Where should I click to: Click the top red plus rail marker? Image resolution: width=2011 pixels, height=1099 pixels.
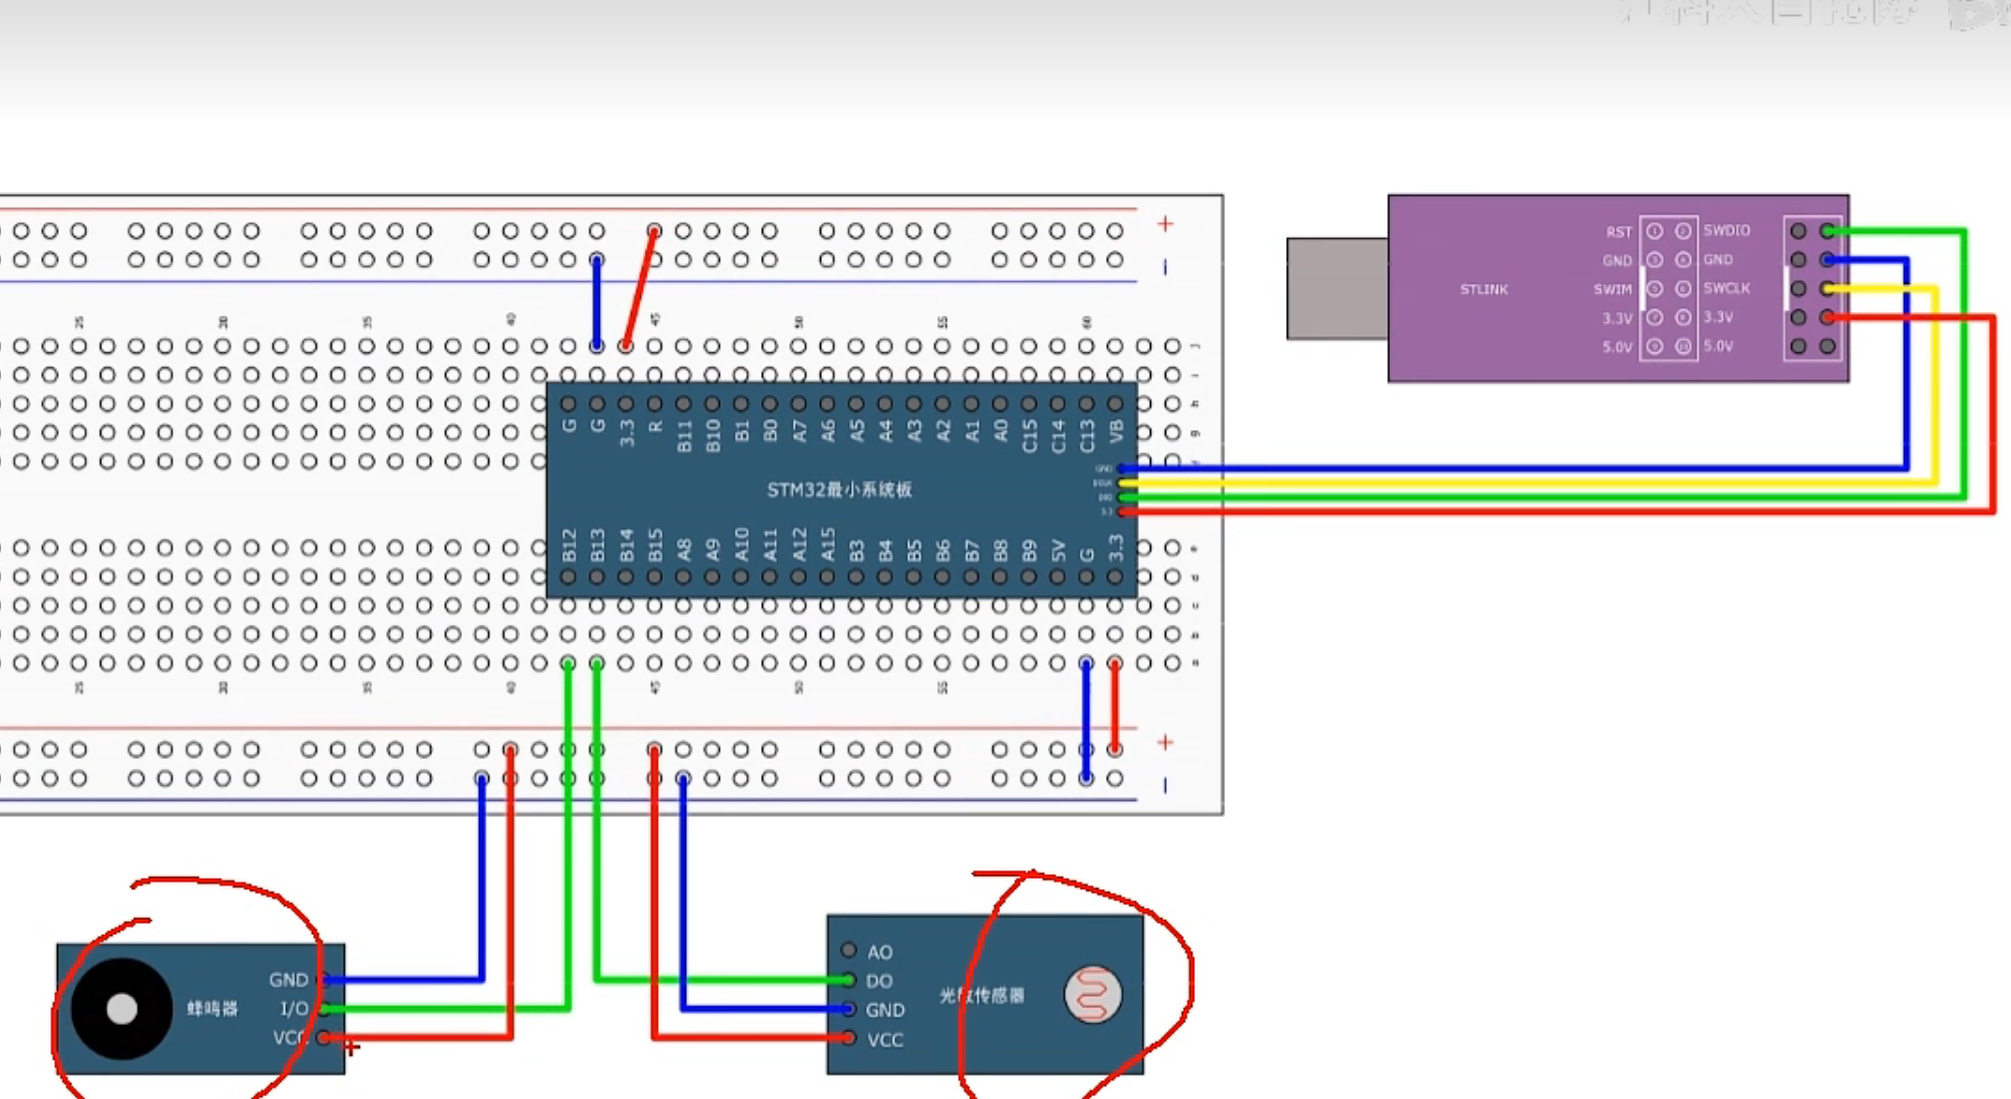pos(1165,224)
